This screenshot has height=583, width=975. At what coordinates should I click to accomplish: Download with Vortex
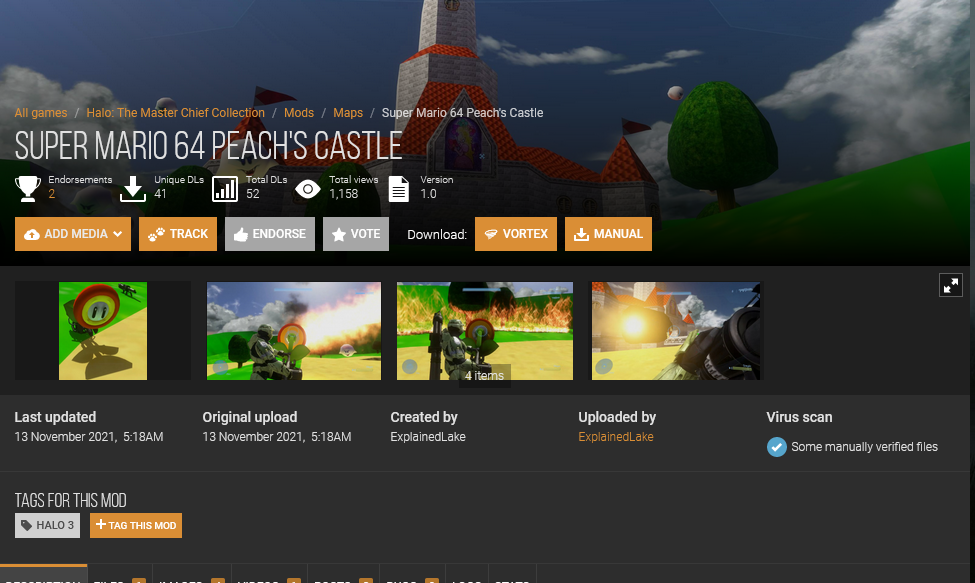516,234
